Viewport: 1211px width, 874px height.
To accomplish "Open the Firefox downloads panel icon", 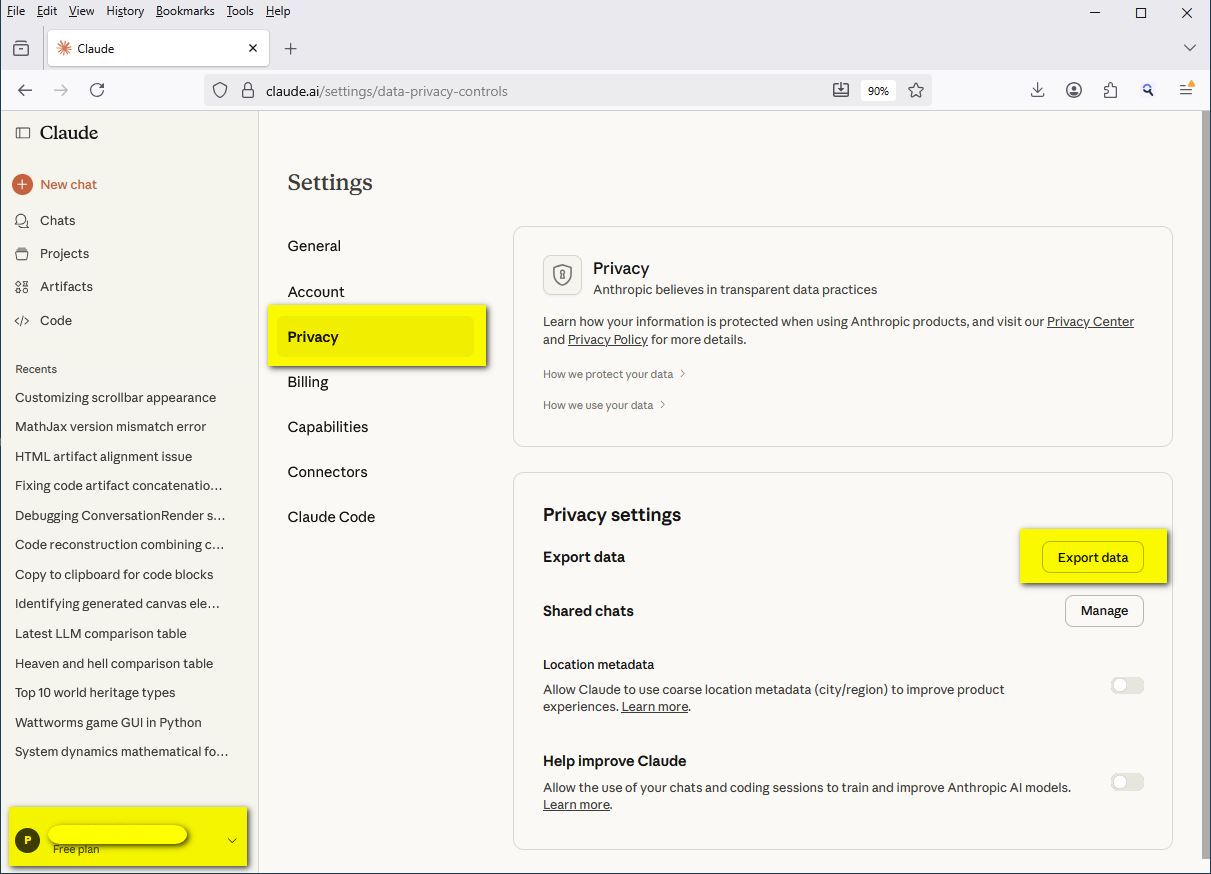I will [x=1037, y=90].
